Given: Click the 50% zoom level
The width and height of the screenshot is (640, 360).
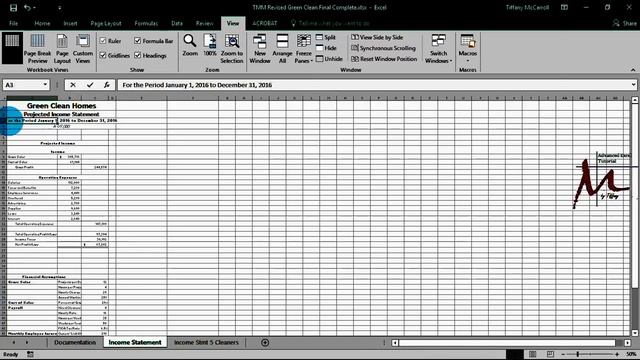Looking at the screenshot, I should pos(631,354).
